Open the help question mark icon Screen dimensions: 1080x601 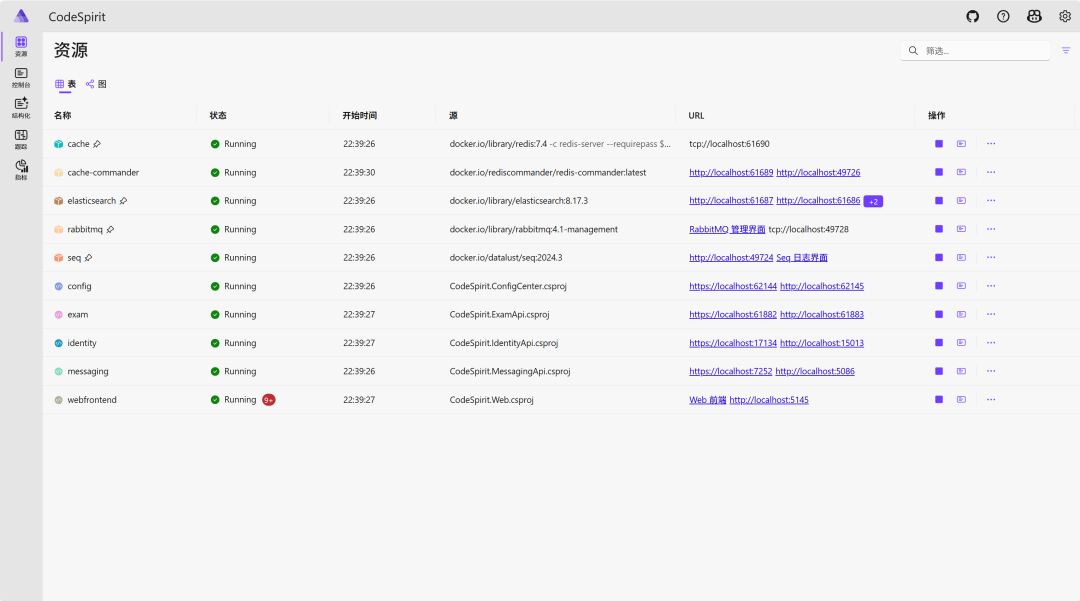(1004, 17)
